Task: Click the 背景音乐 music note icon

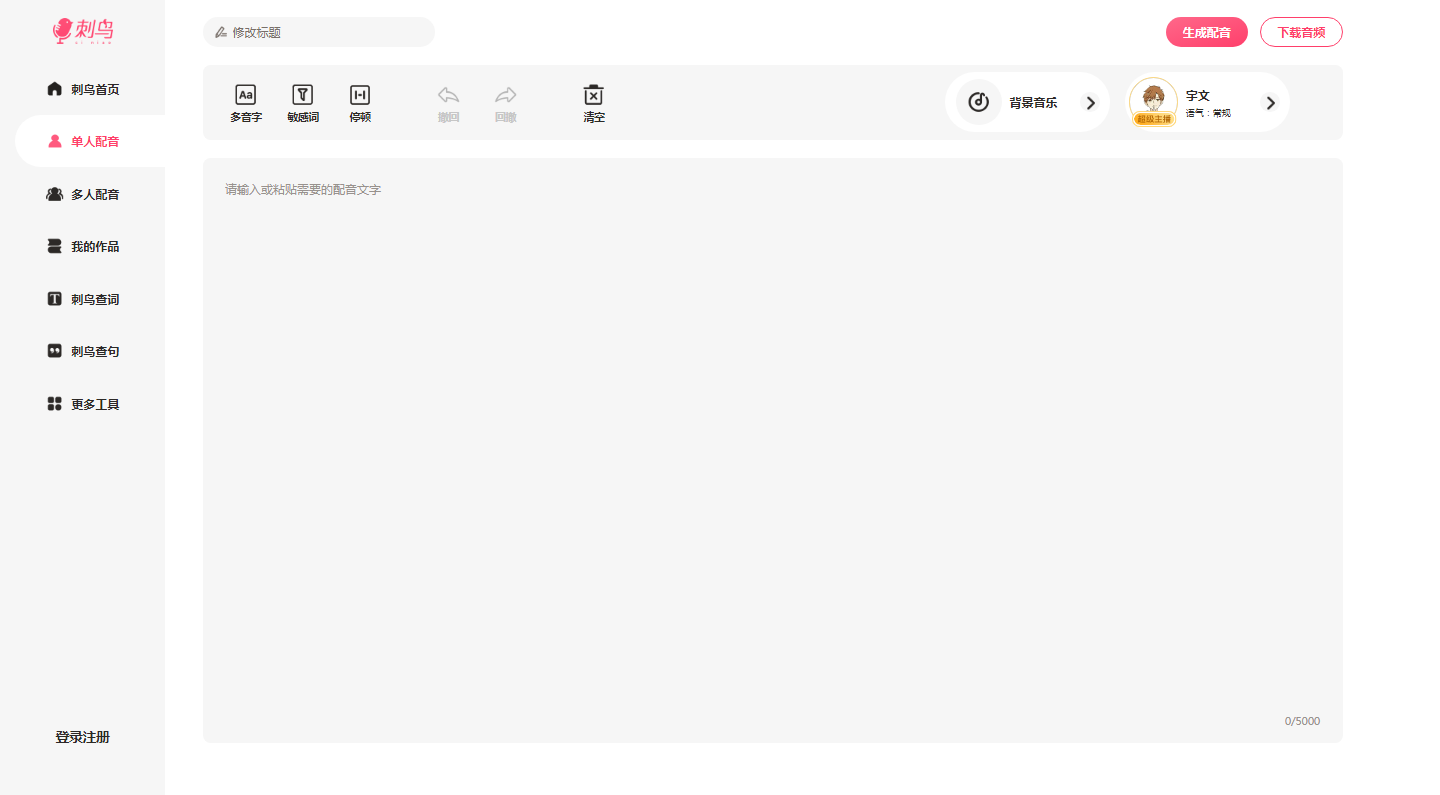Action: pyautogui.click(x=978, y=102)
